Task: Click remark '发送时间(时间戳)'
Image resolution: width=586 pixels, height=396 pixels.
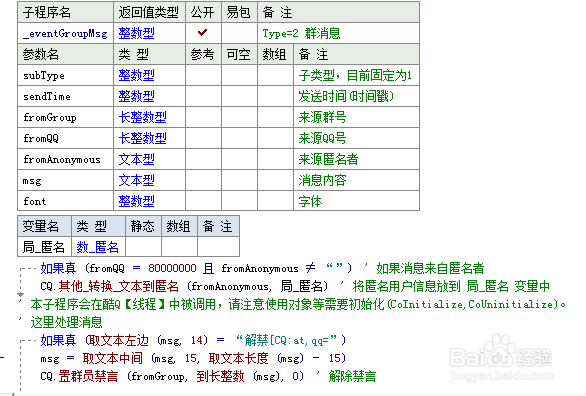Action: click(x=346, y=96)
